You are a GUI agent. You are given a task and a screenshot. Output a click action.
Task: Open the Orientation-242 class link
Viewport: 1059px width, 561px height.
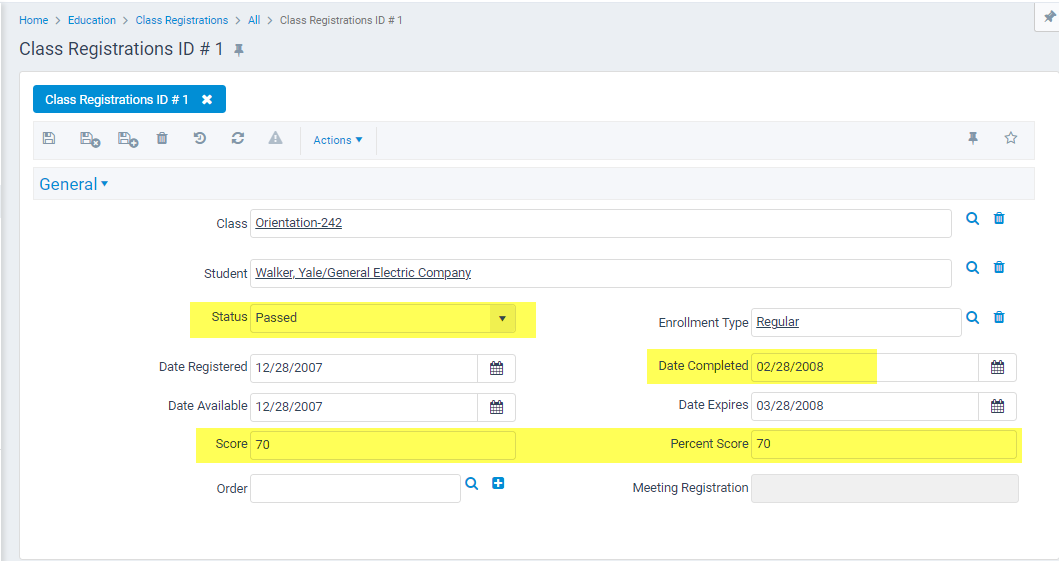299,223
